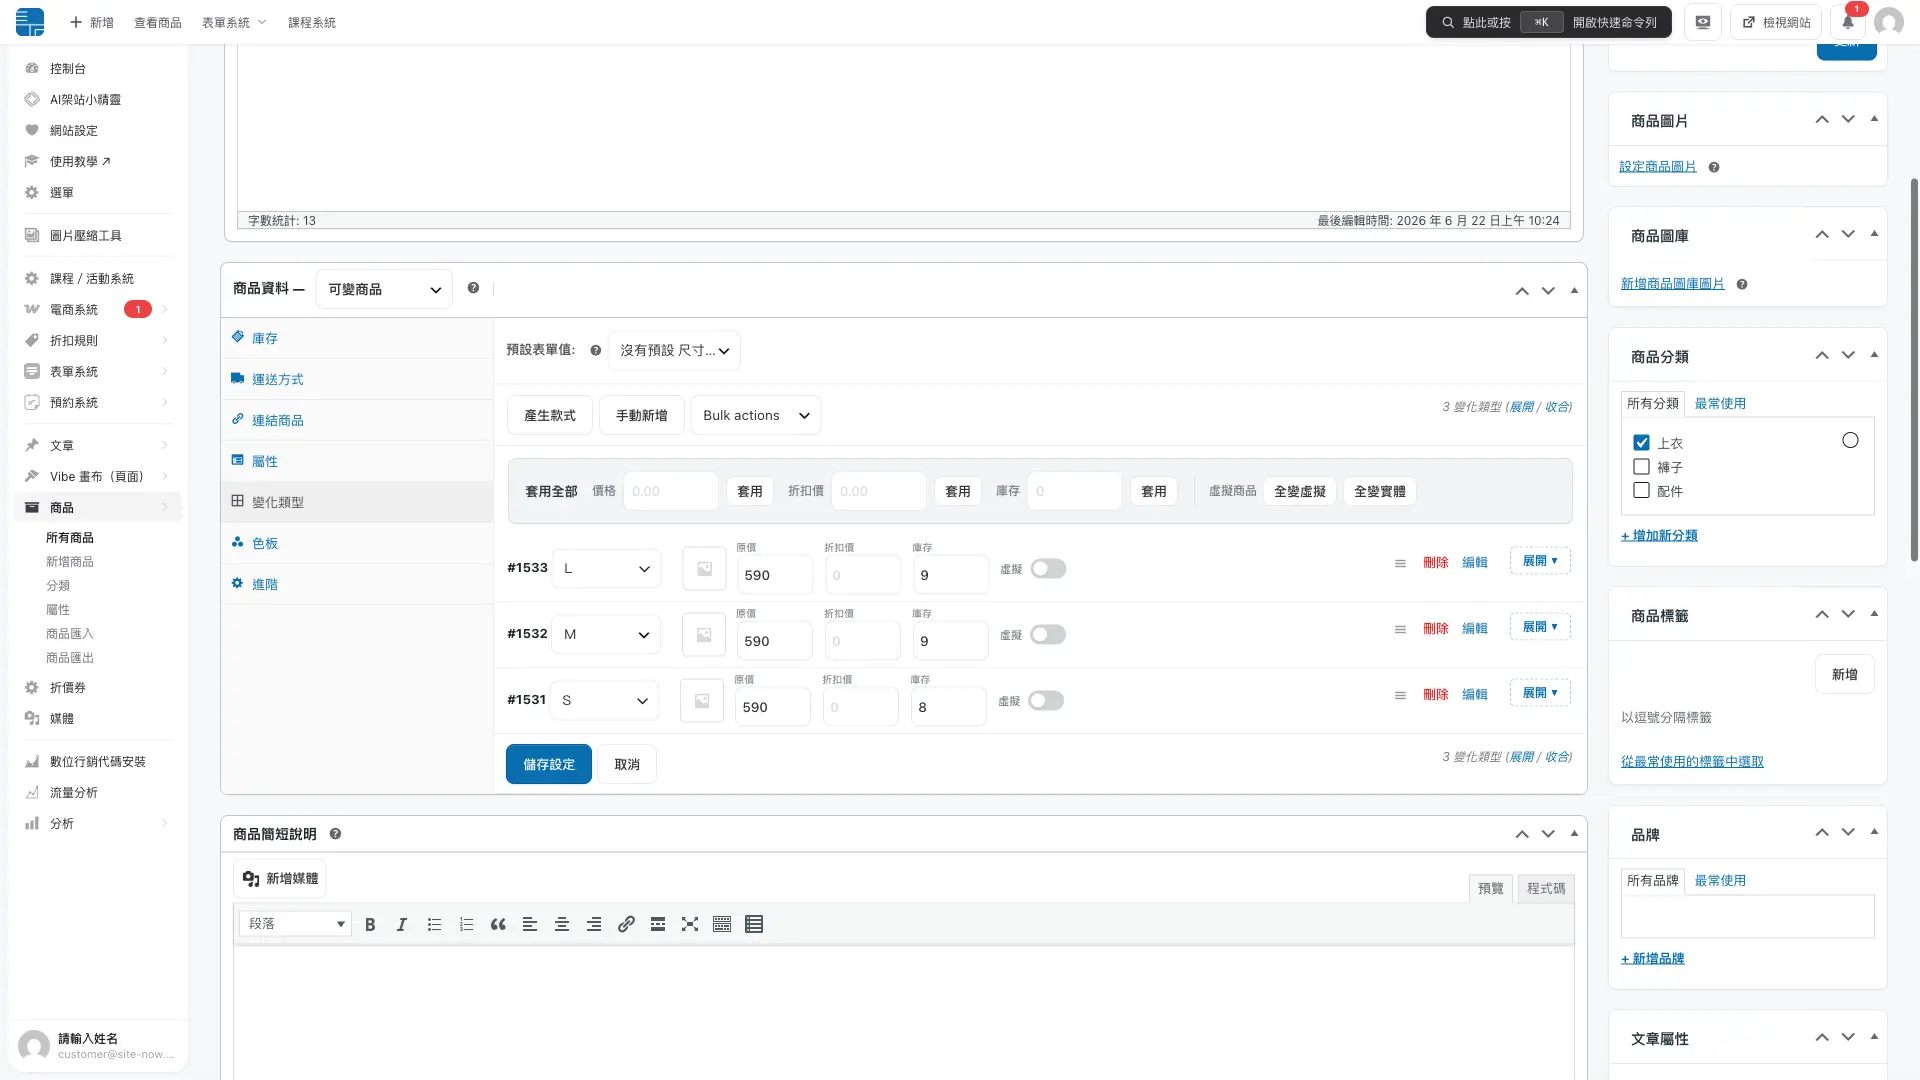
Task: Click the 原價 price field for variation L
Action: [x=775, y=575]
